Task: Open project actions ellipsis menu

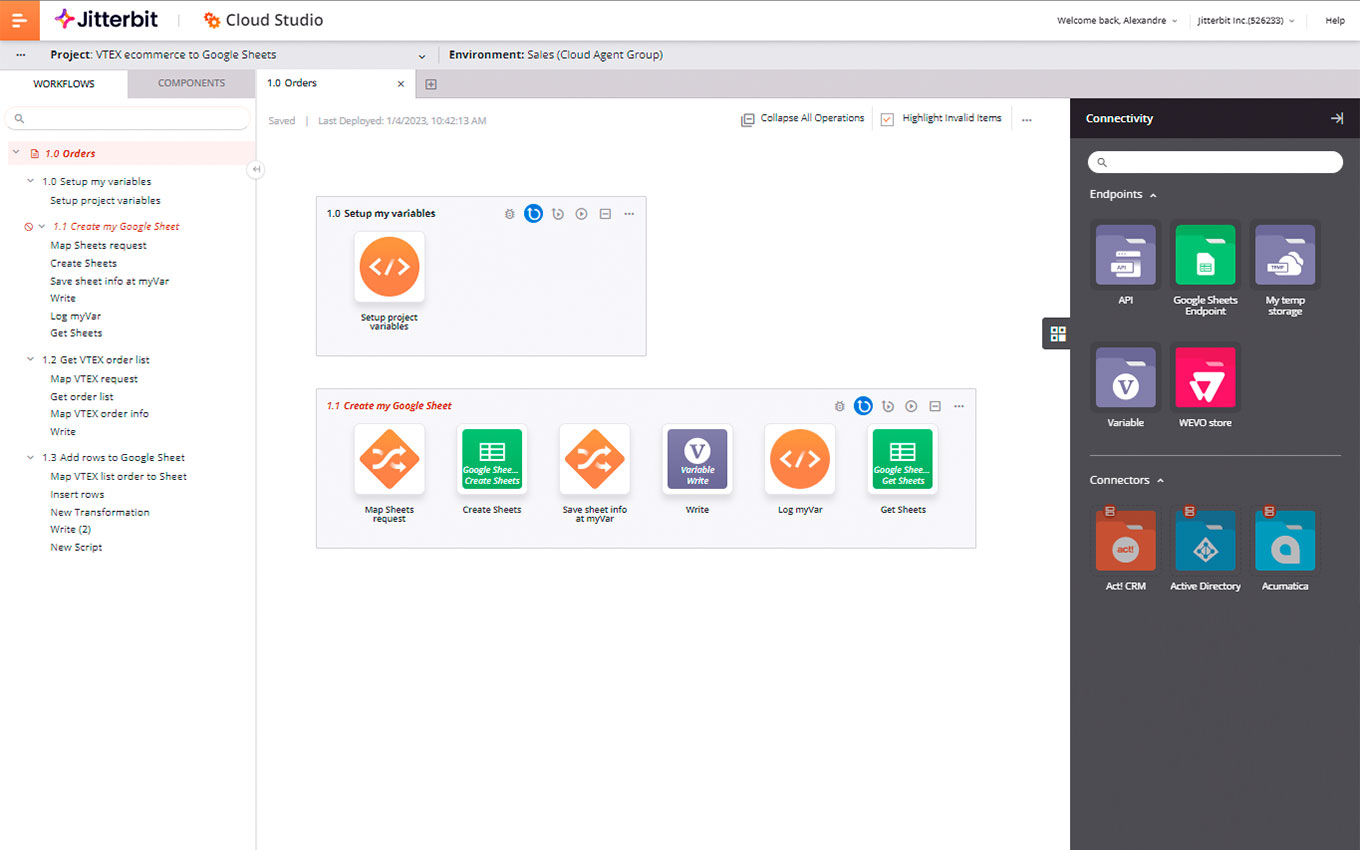Action: point(21,55)
